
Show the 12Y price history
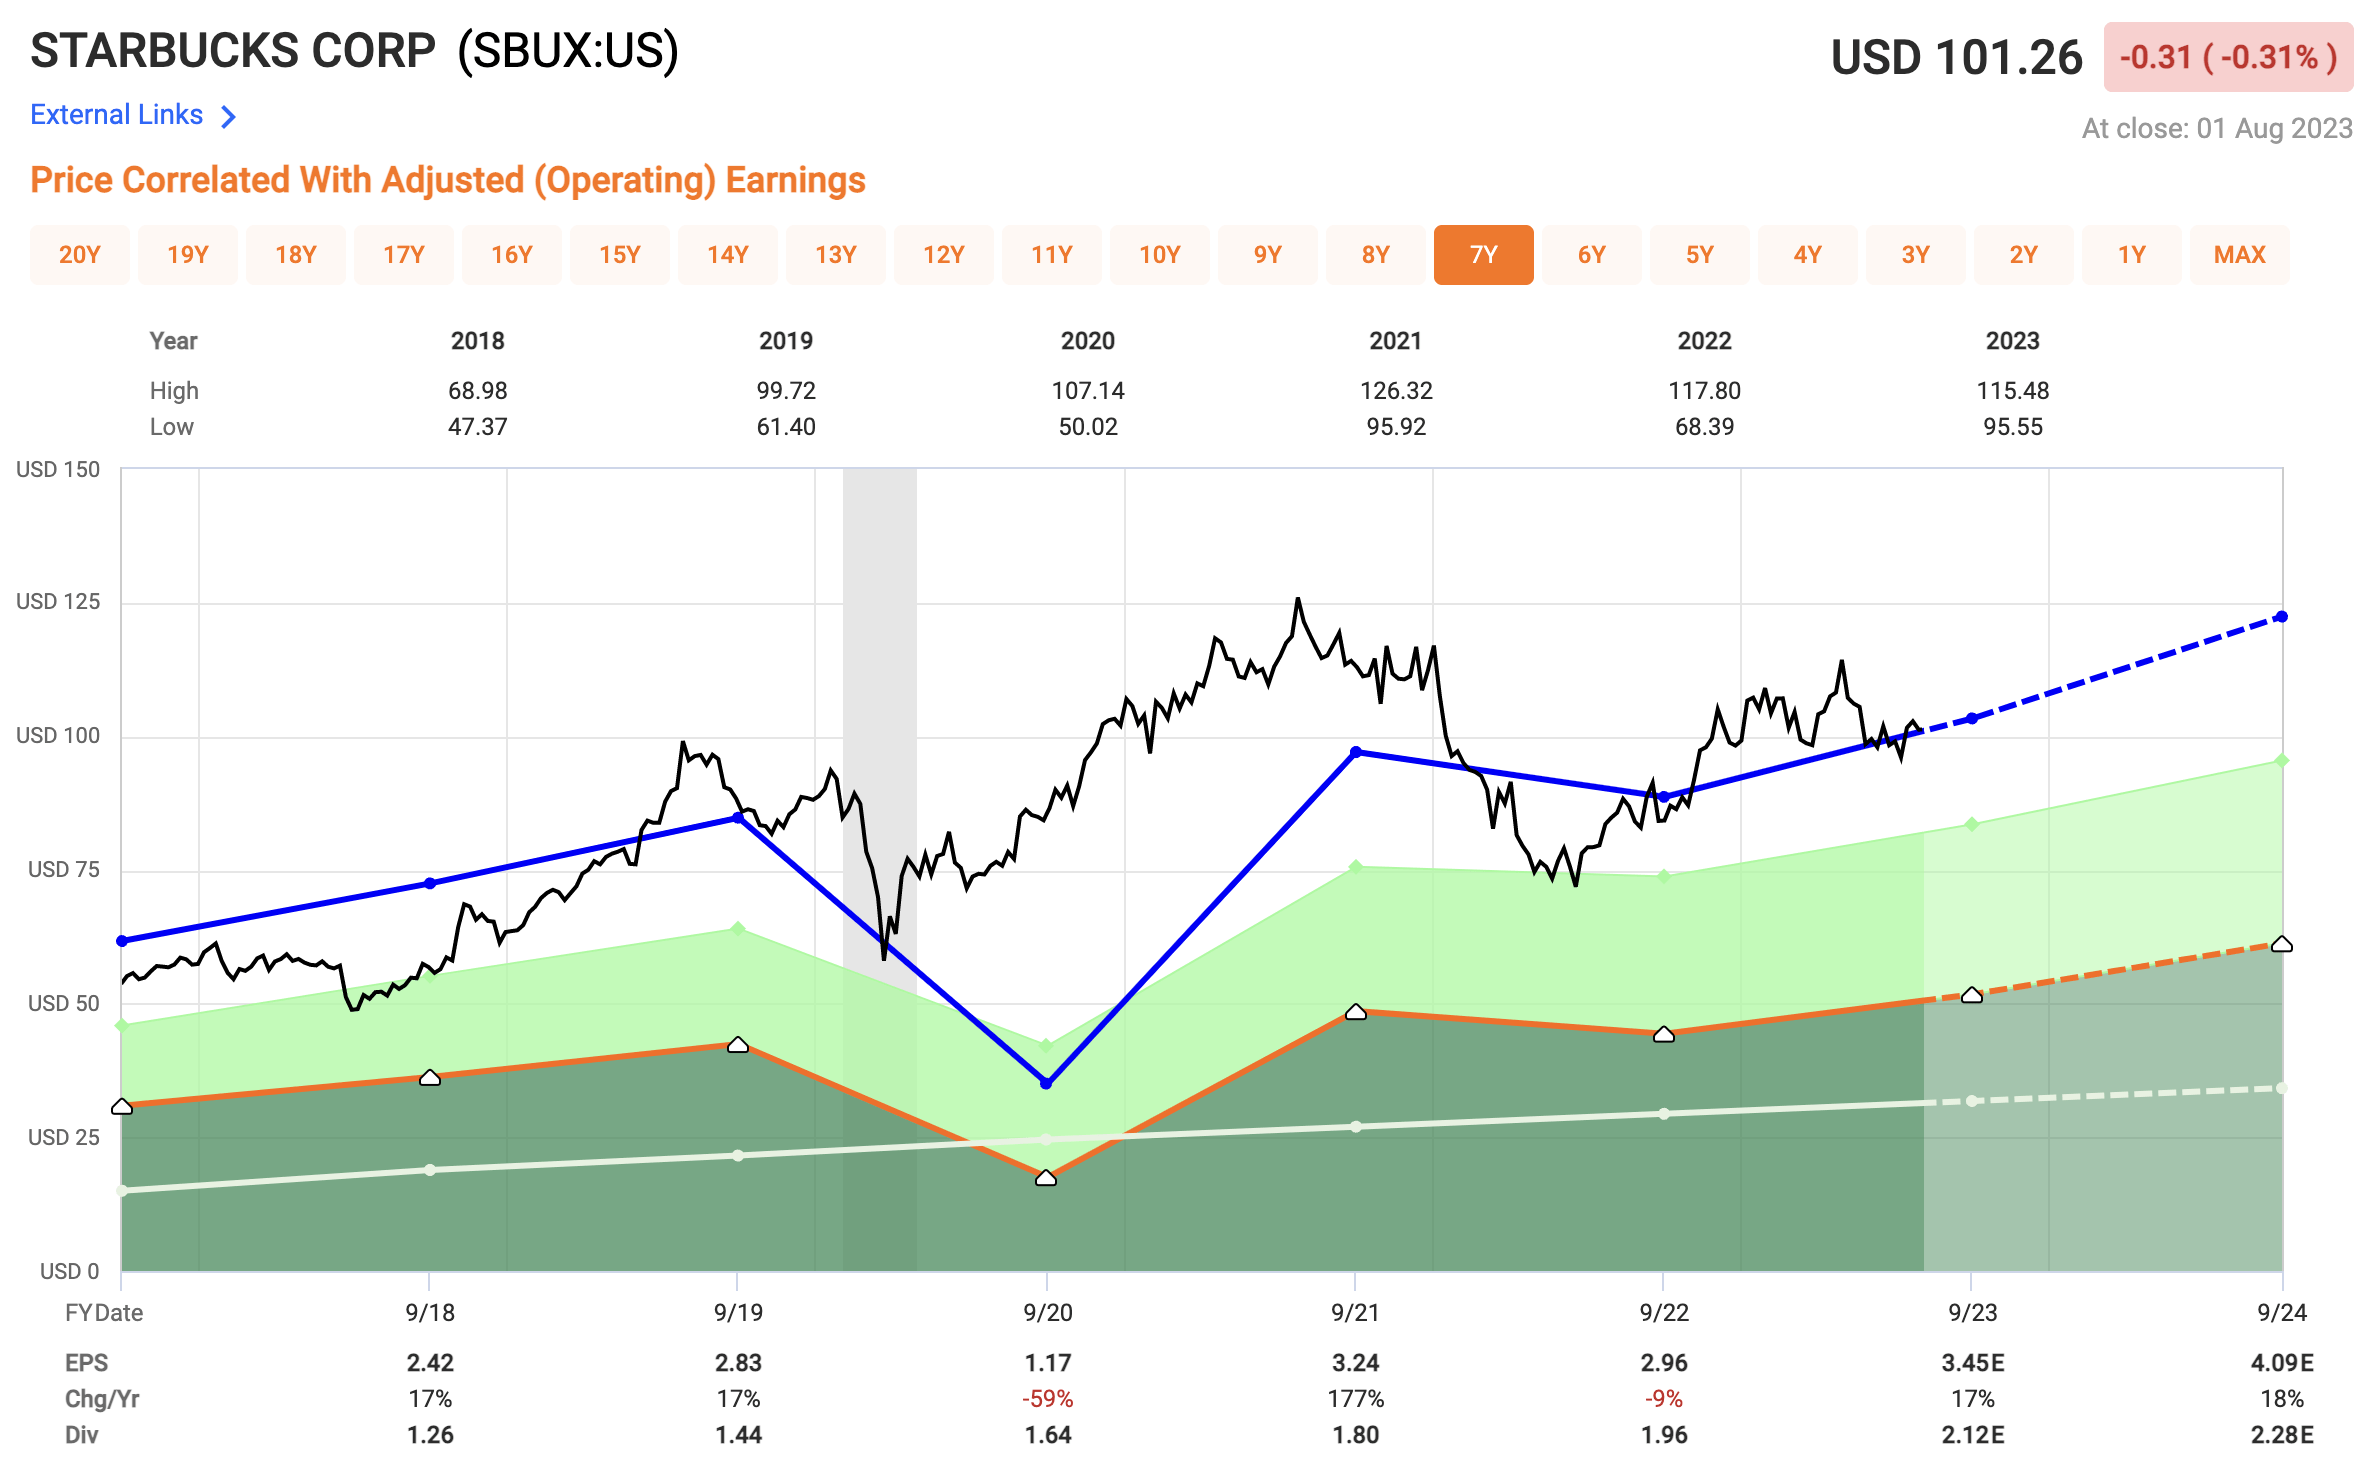(x=944, y=255)
